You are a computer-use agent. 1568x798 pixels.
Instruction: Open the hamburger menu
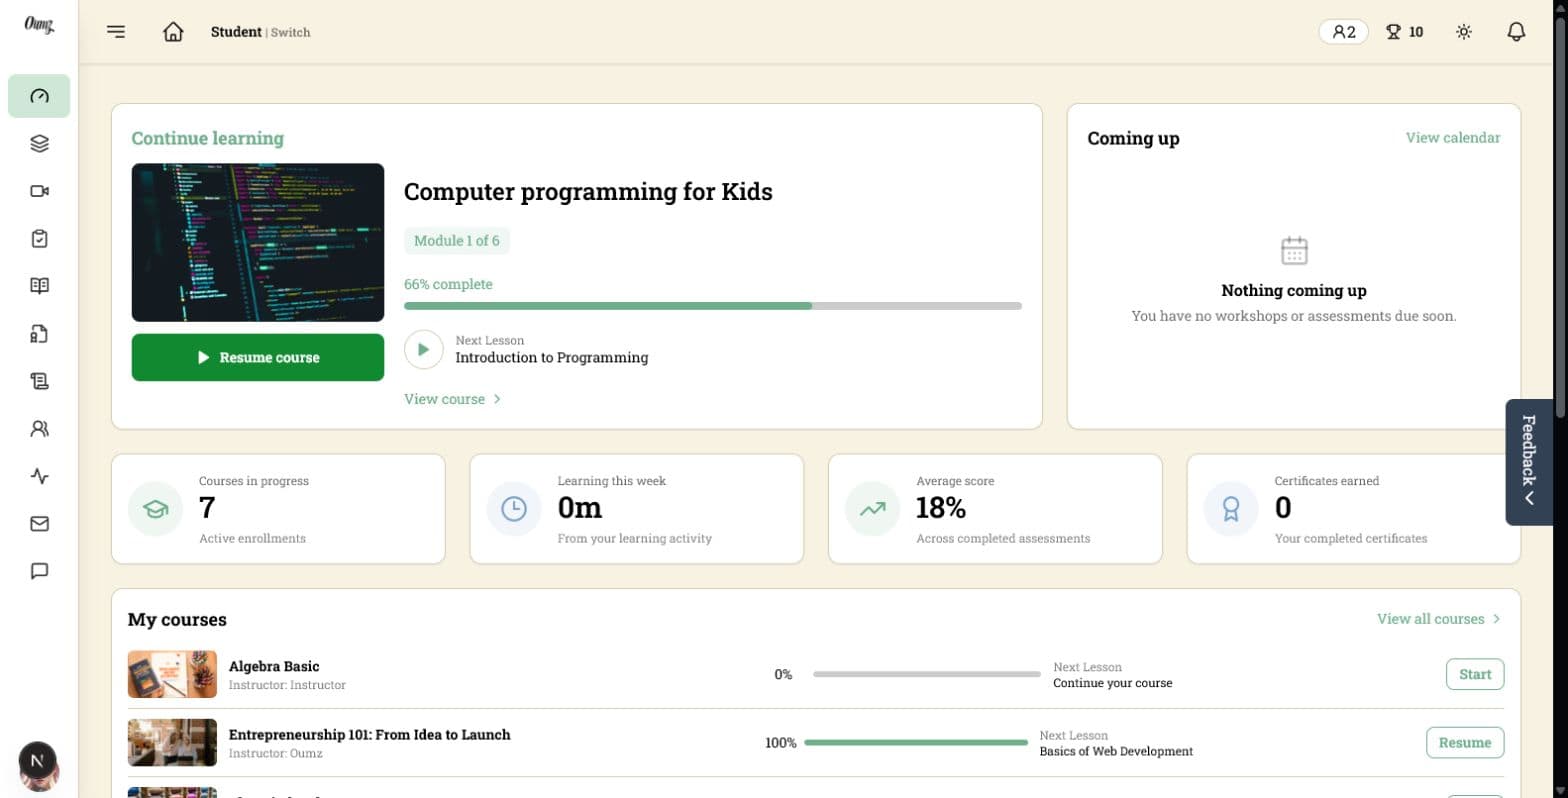click(x=116, y=32)
